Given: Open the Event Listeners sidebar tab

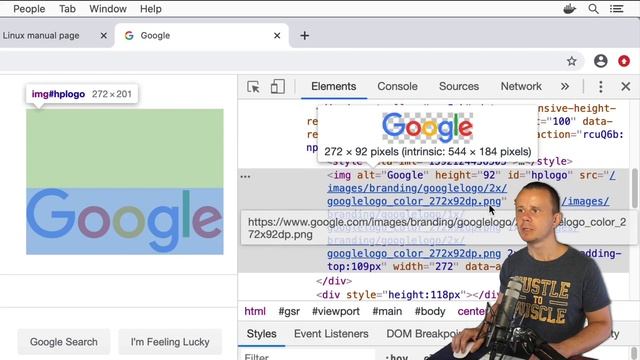Looking at the screenshot, I should [x=331, y=334].
